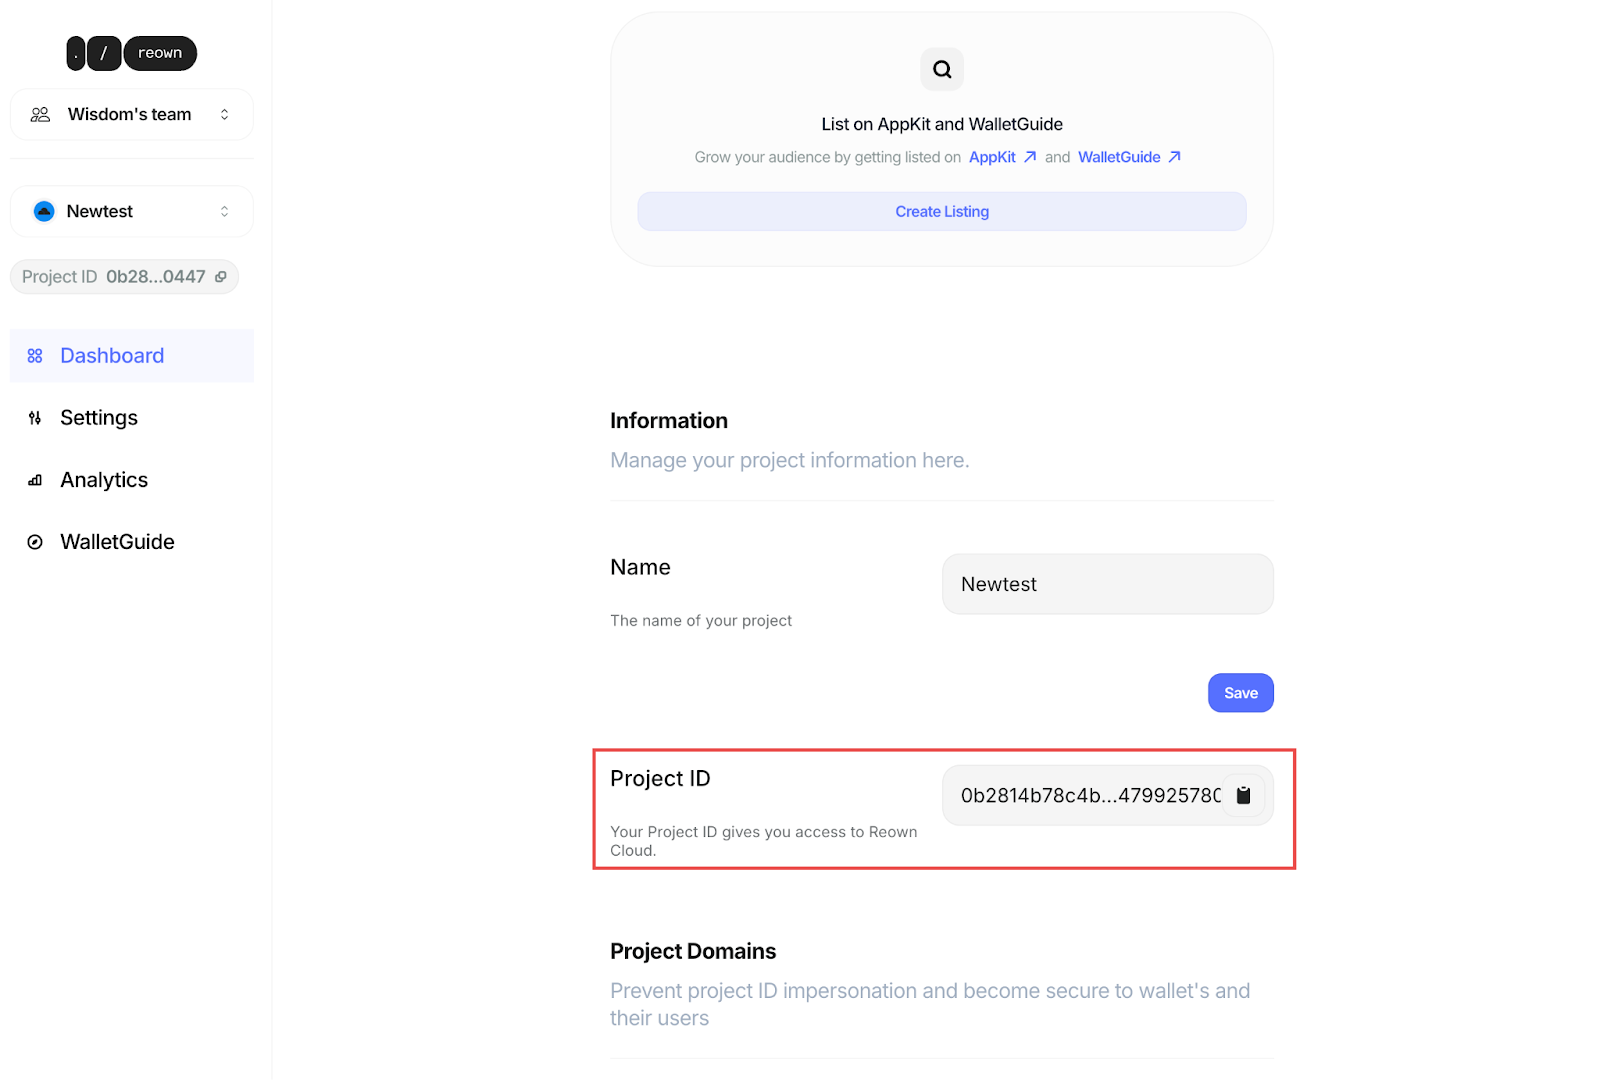1600x1080 pixels.
Task: Go to the Analytics page
Action: [x=104, y=480]
